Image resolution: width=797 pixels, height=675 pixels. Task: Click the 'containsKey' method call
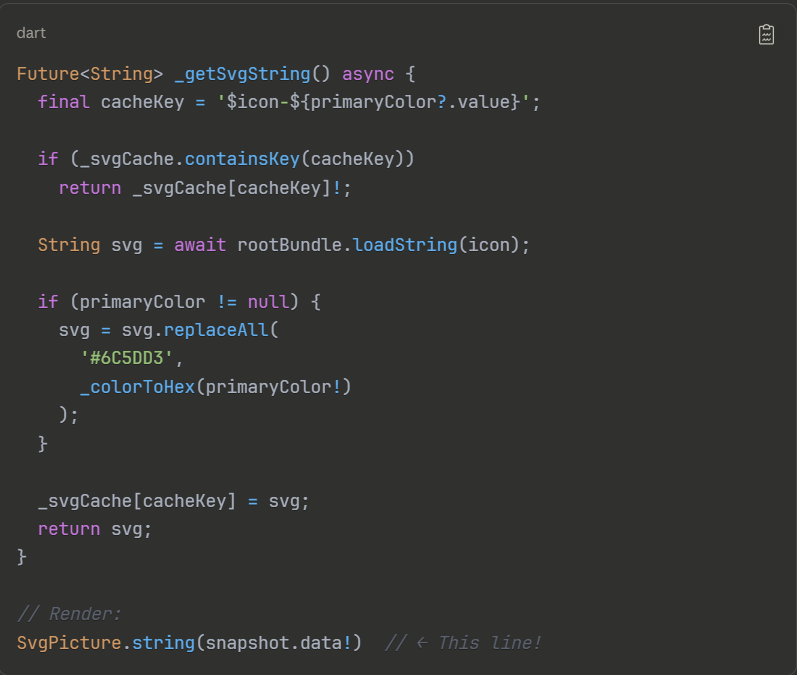[x=242, y=159]
